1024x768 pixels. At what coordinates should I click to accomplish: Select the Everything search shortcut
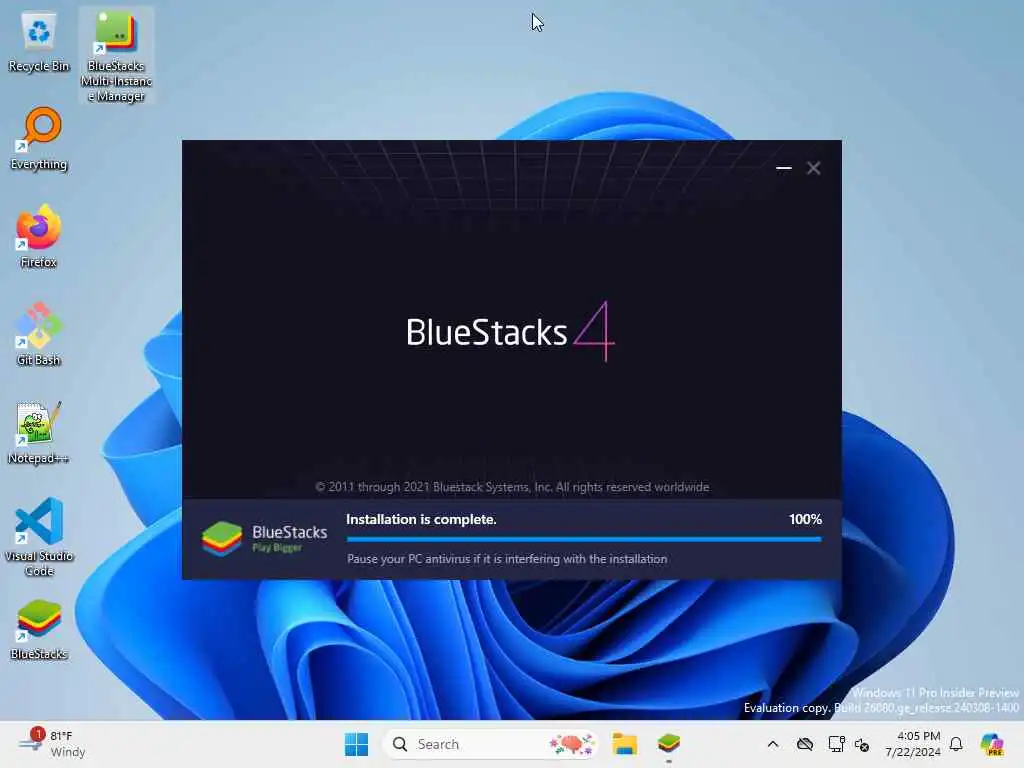coord(39,139)
